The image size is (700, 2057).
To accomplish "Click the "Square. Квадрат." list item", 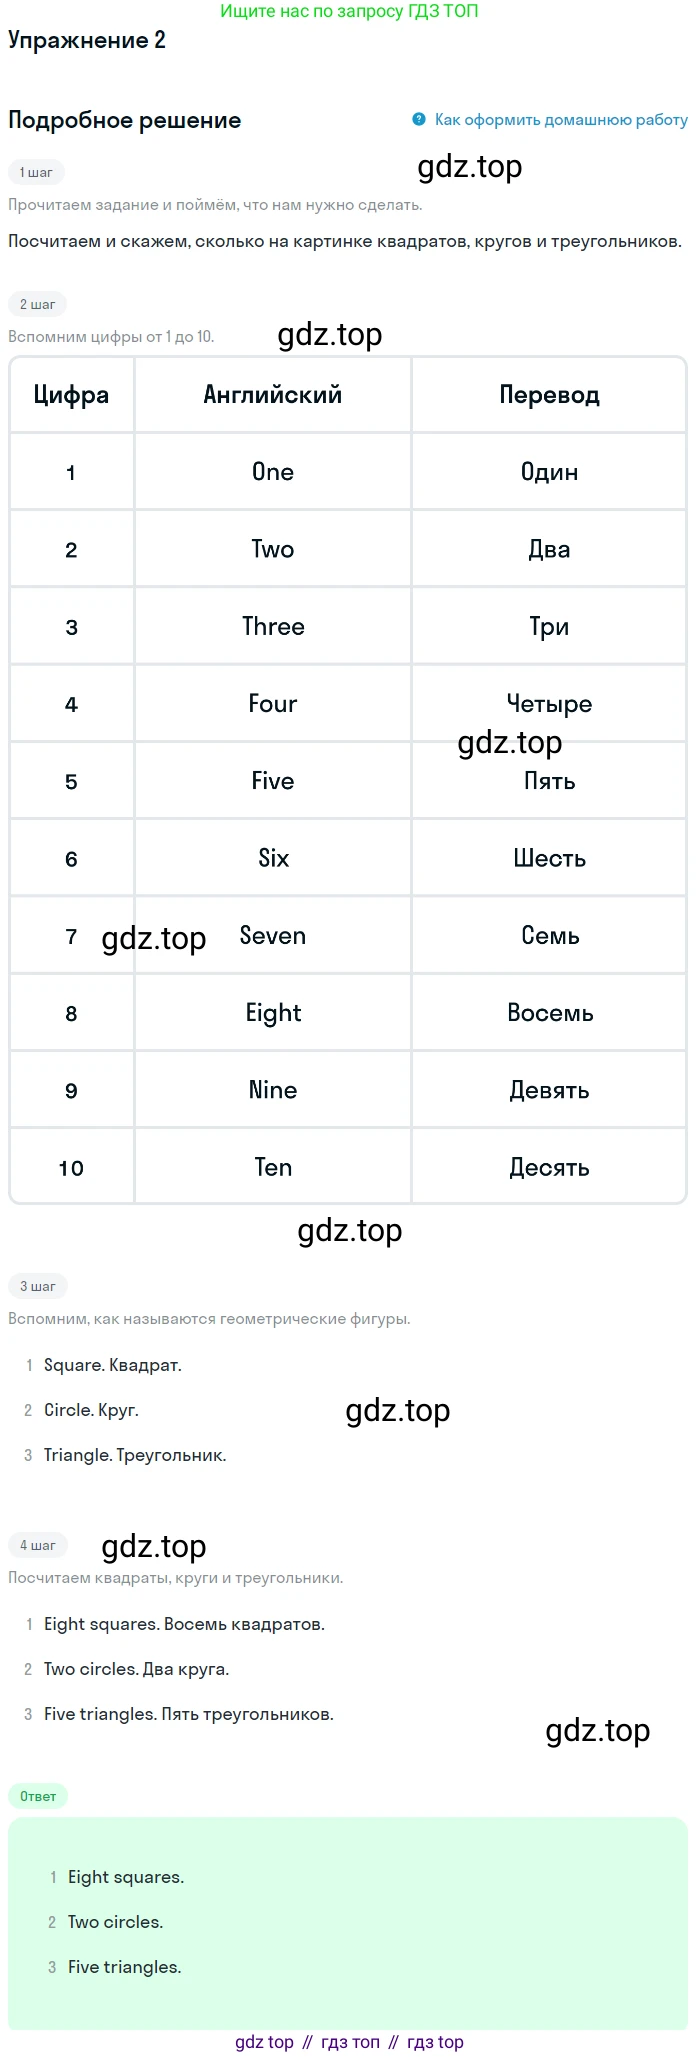I will 112,1366.
